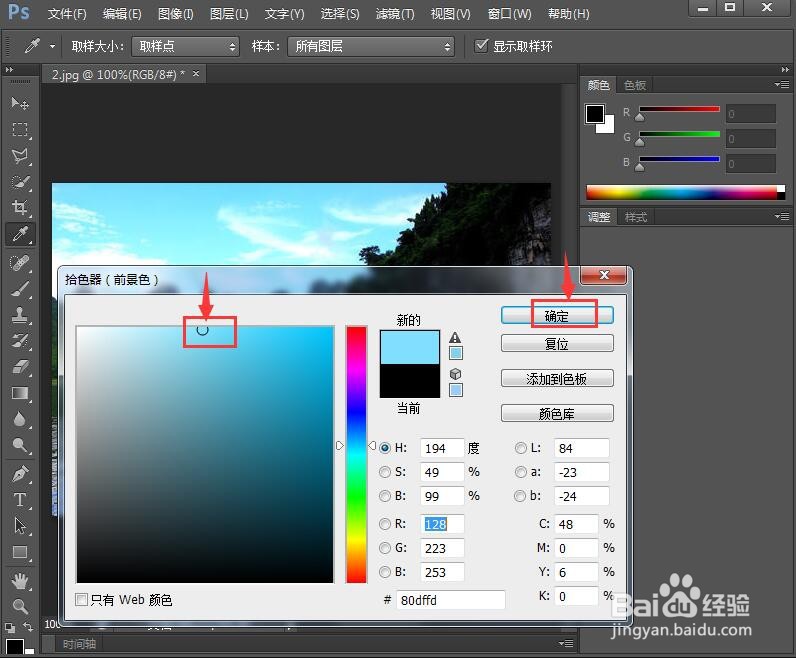796x658 pixels.
Task: Select the Eyedropper tool in toolbox
Action: [x=20, y=234]
